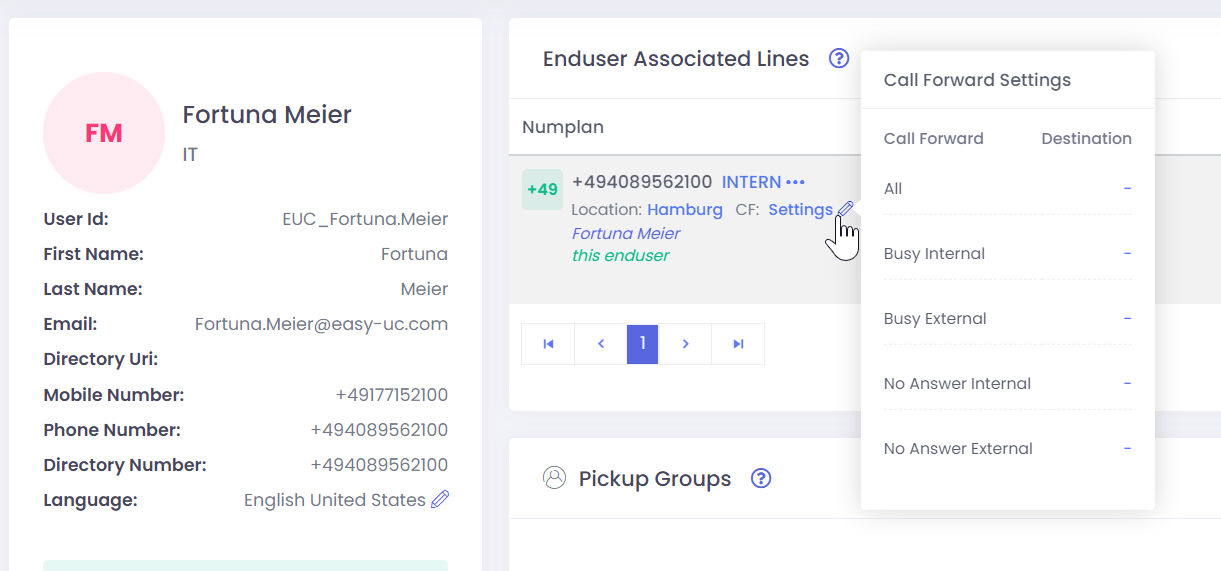1221x571 pixels.
Task: Click the +49 country code badge
Action: click(542, 189)
